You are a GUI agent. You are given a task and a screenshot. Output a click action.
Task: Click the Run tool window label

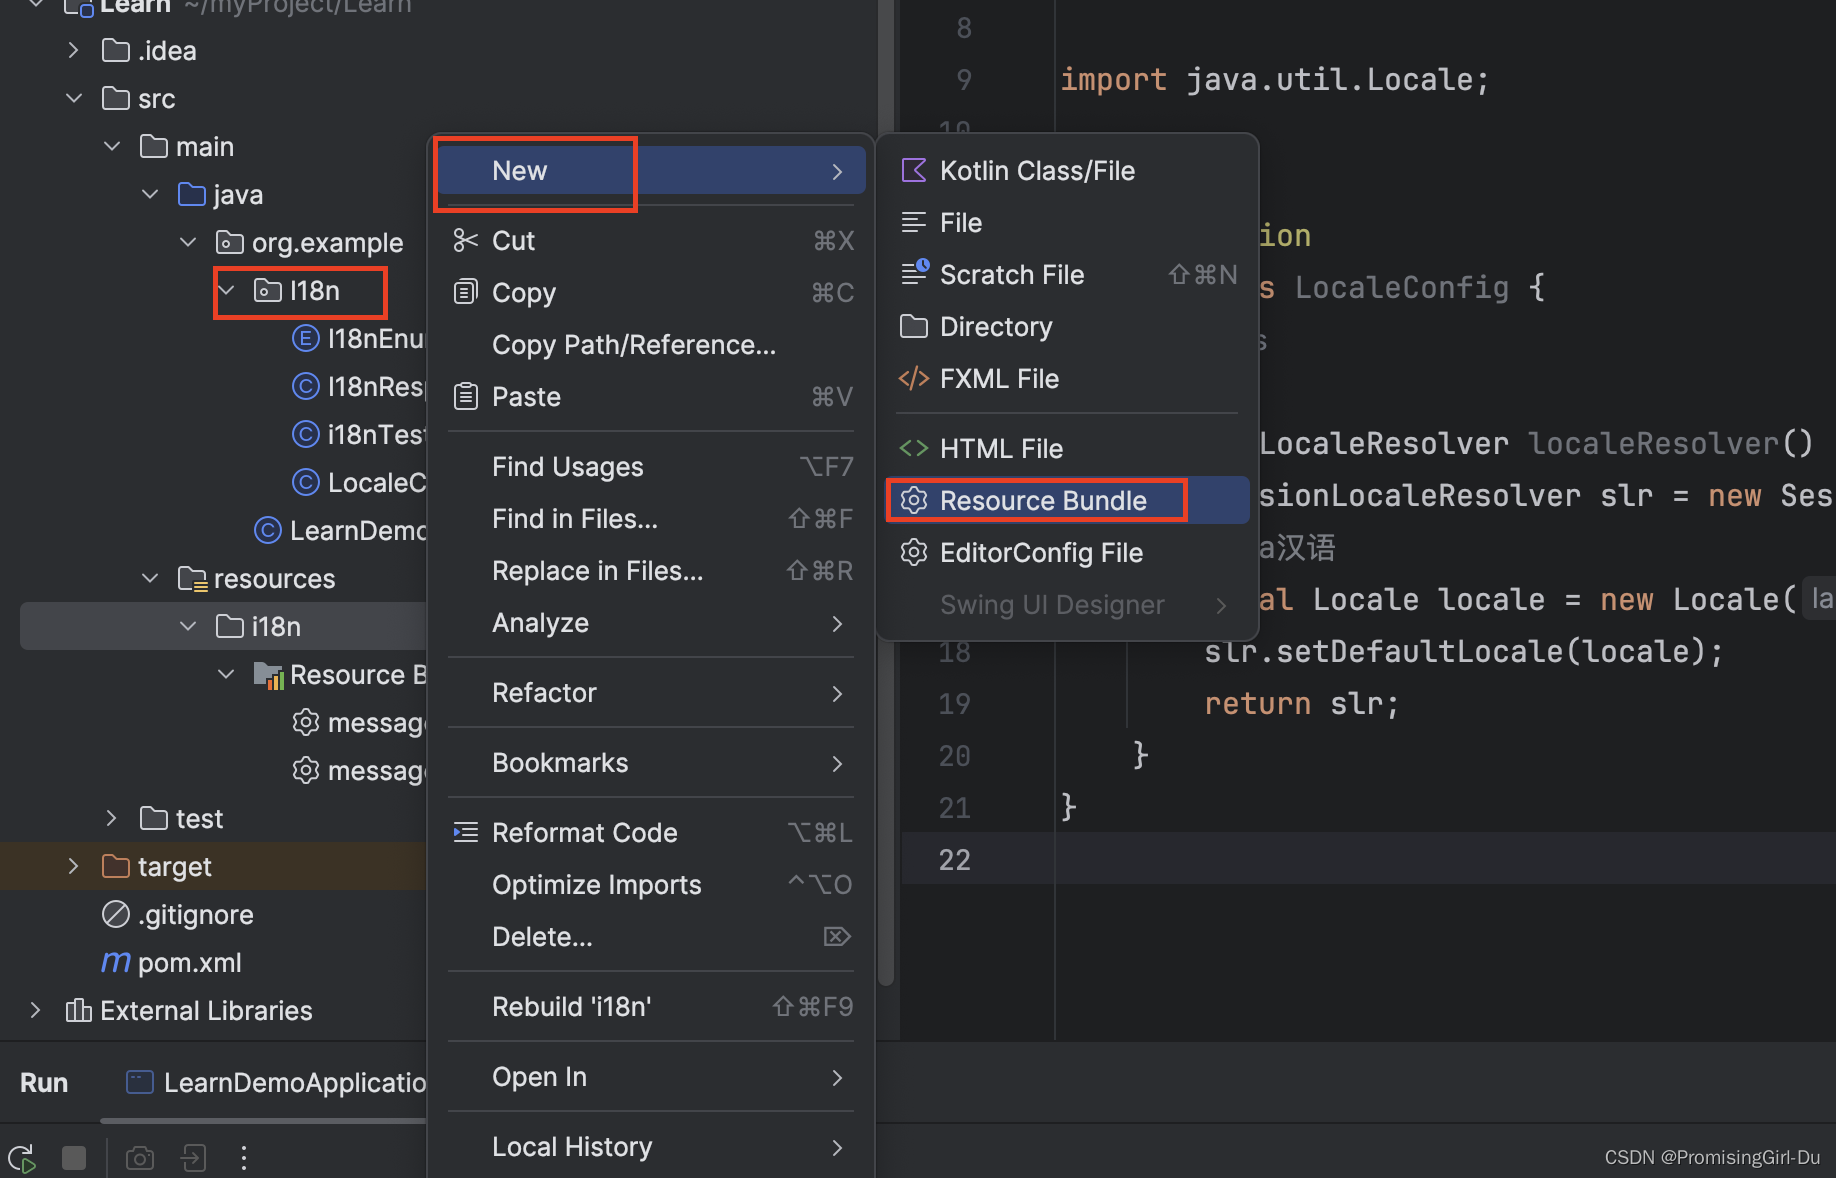tap(44, 1083)
